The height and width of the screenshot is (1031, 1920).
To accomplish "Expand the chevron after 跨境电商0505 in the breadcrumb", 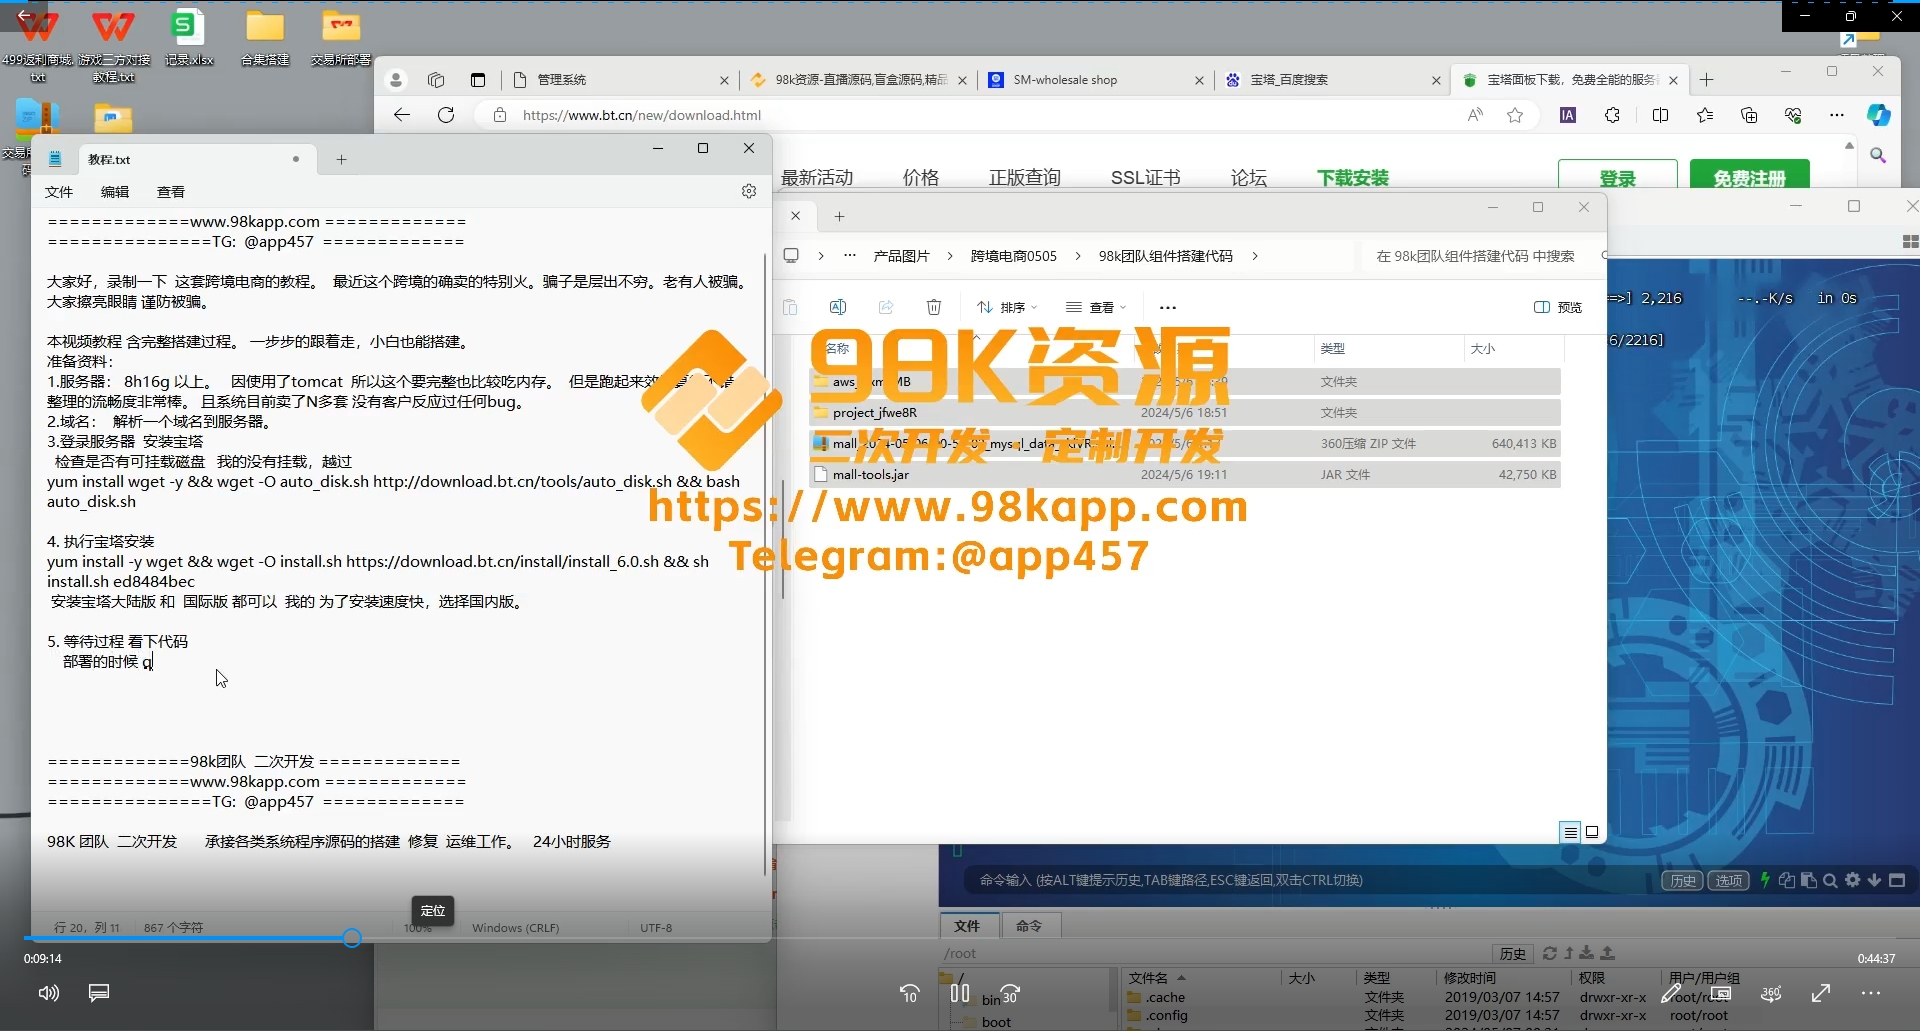I will [1078, 256].
